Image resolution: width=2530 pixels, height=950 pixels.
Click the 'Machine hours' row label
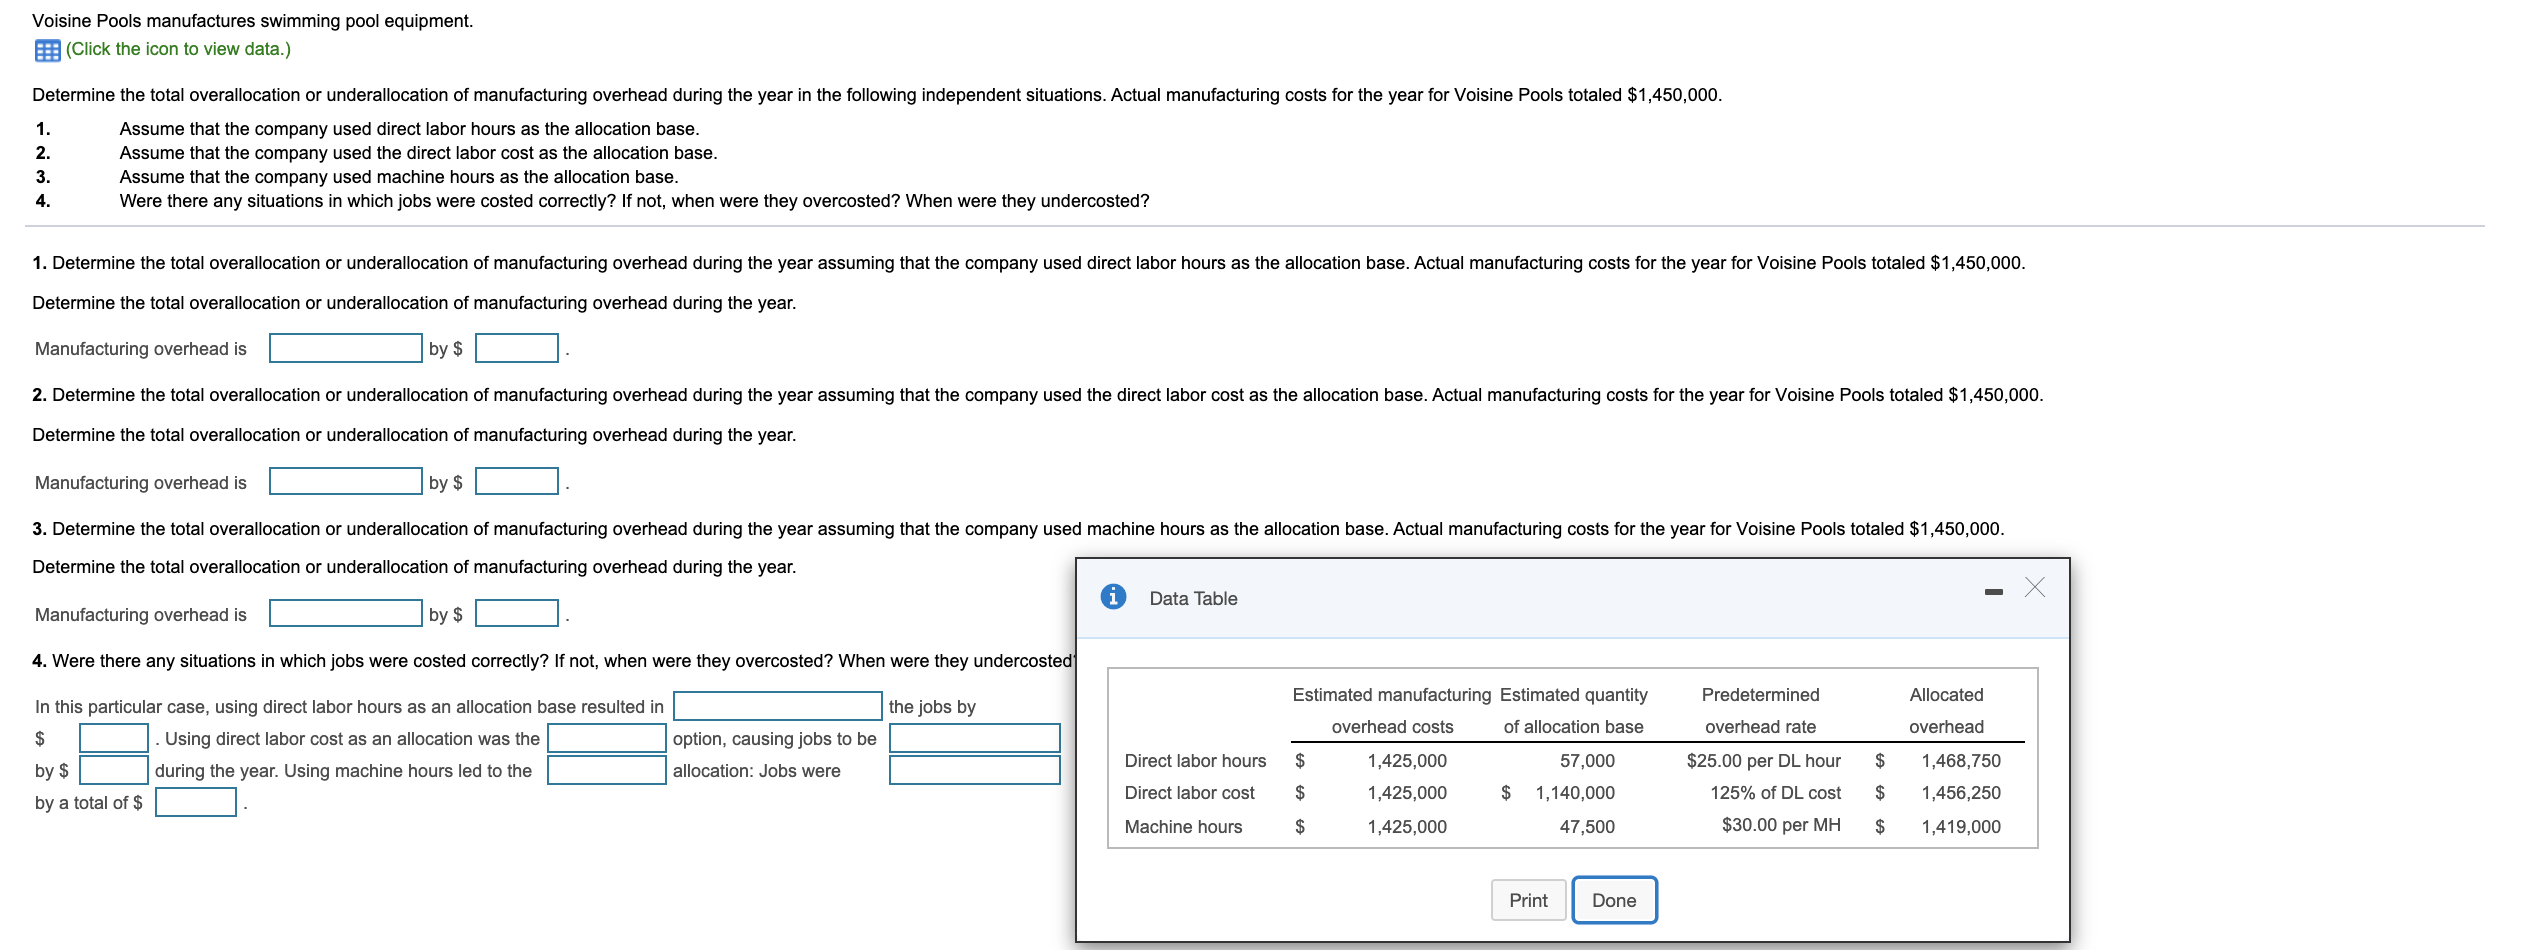click(1183, 827)
